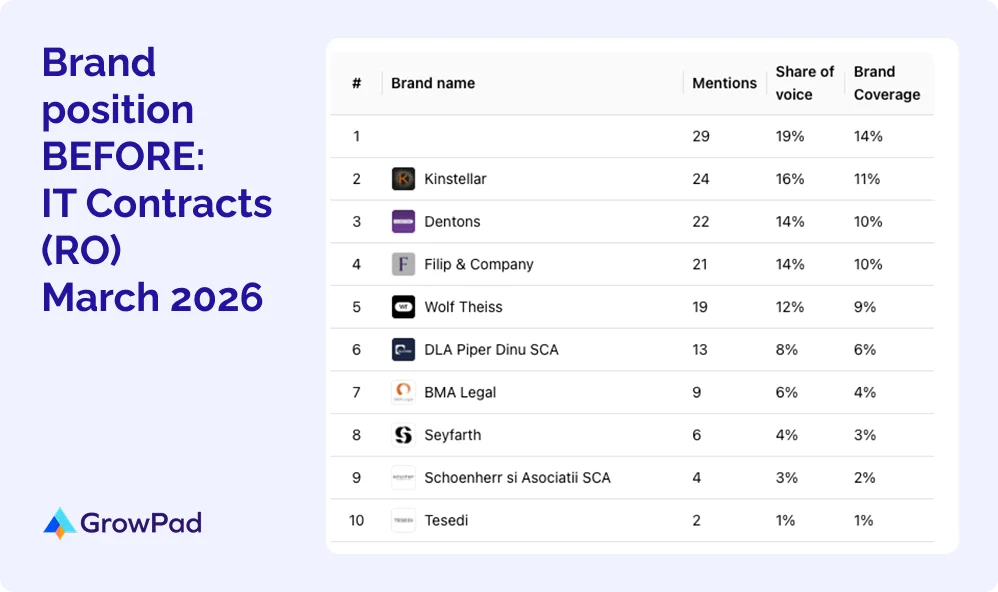
Task: Click the 14% brand coverage in row 1
Action: 868,136
